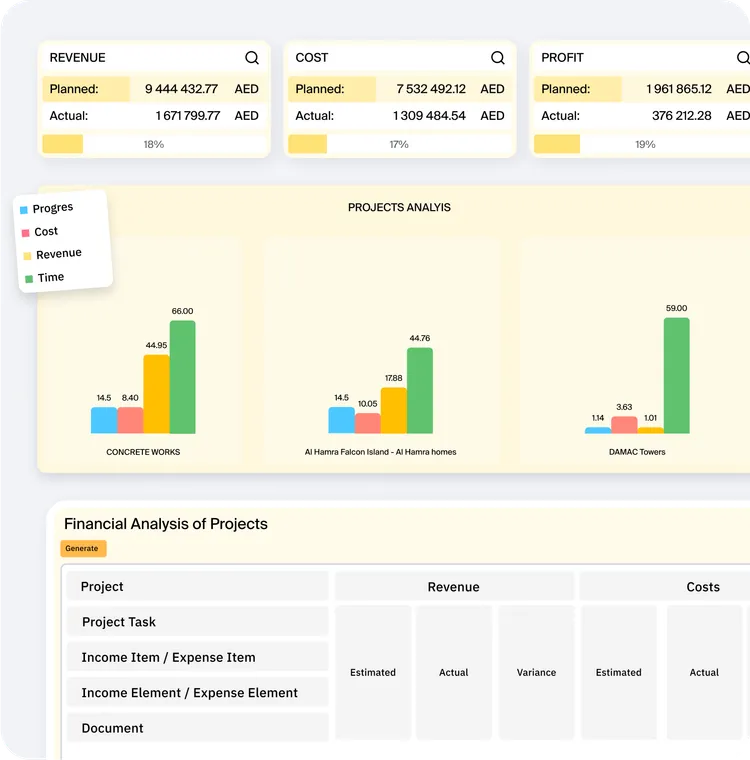Click the 66.00 green bar in CONCRETE WORKS
Image resolution: width=750 pixels, height=760 pixels.
tap(183, 377)
